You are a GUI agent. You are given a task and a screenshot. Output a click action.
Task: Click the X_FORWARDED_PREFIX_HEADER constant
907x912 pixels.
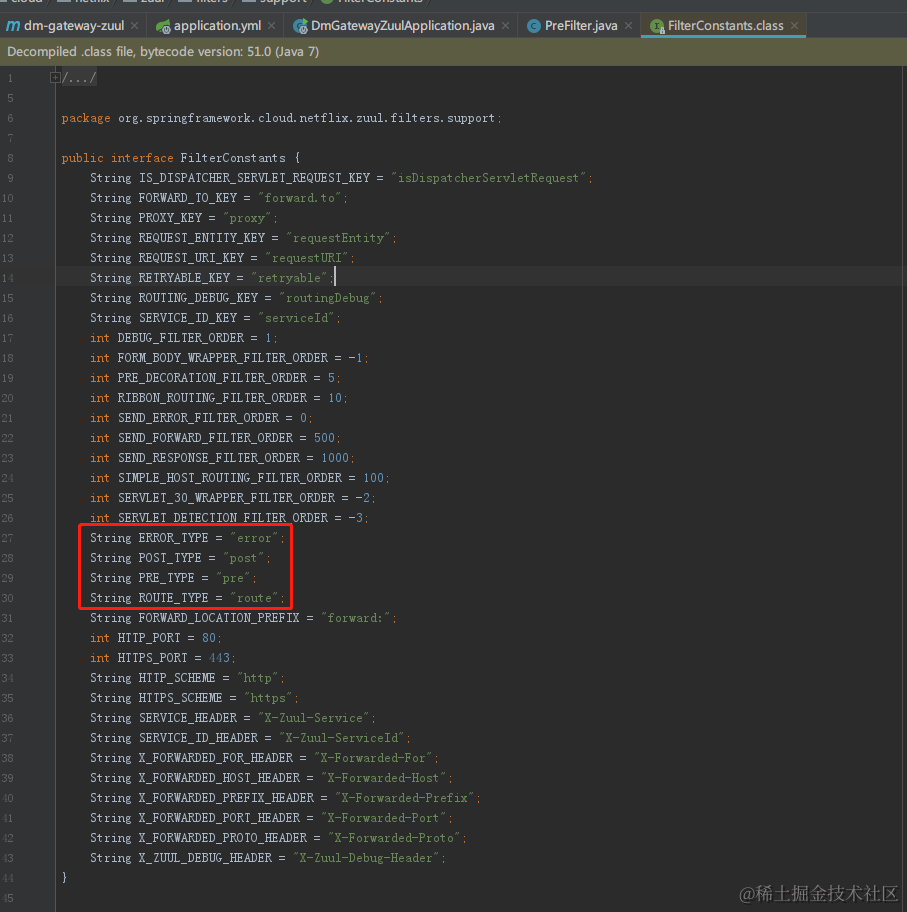(226, 799)
